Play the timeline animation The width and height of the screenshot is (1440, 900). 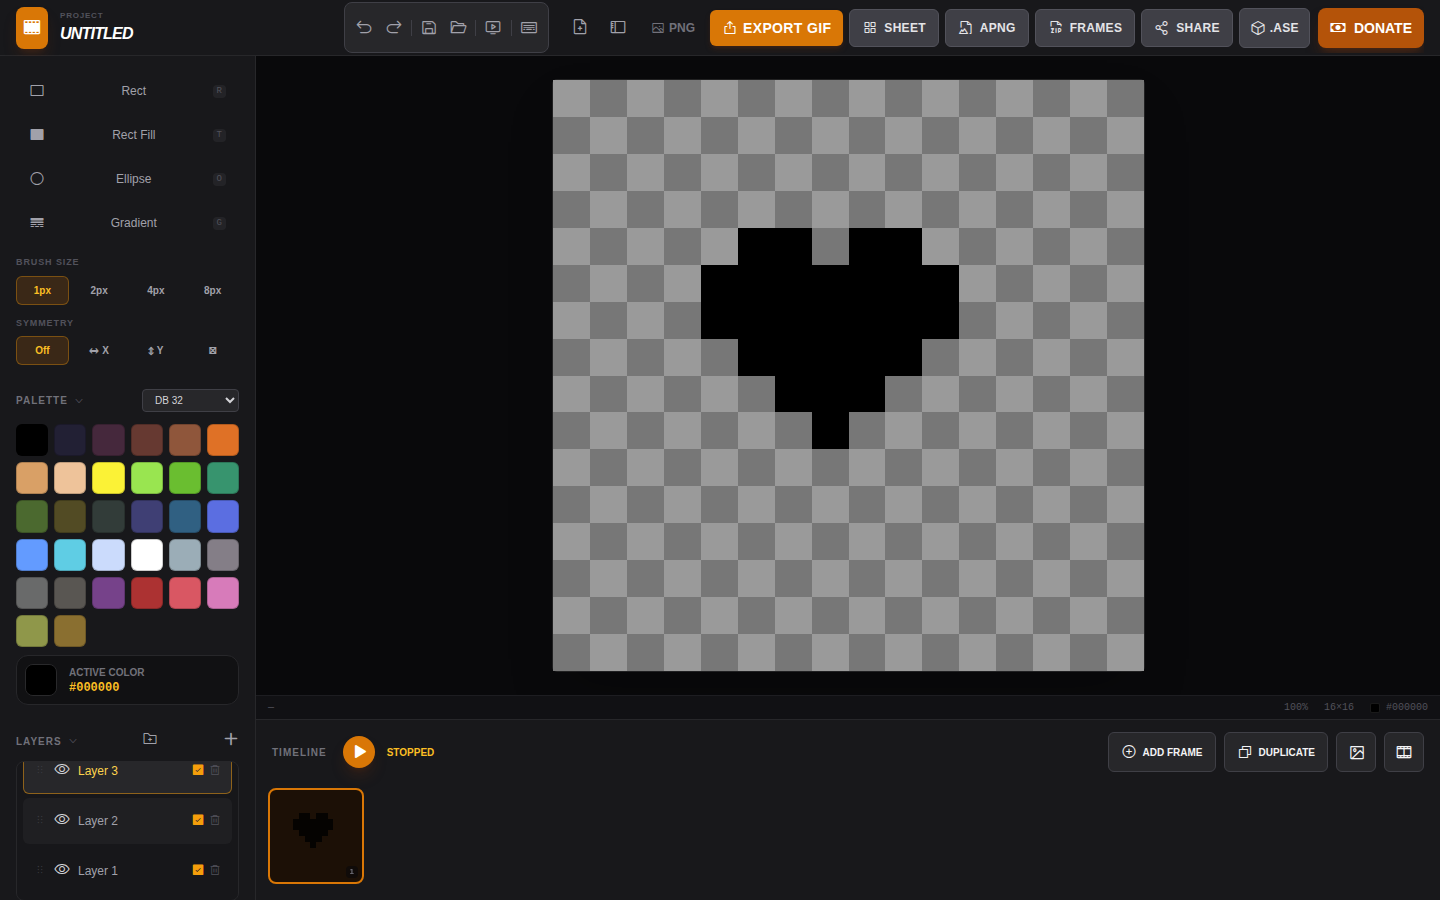coord(359,752)
